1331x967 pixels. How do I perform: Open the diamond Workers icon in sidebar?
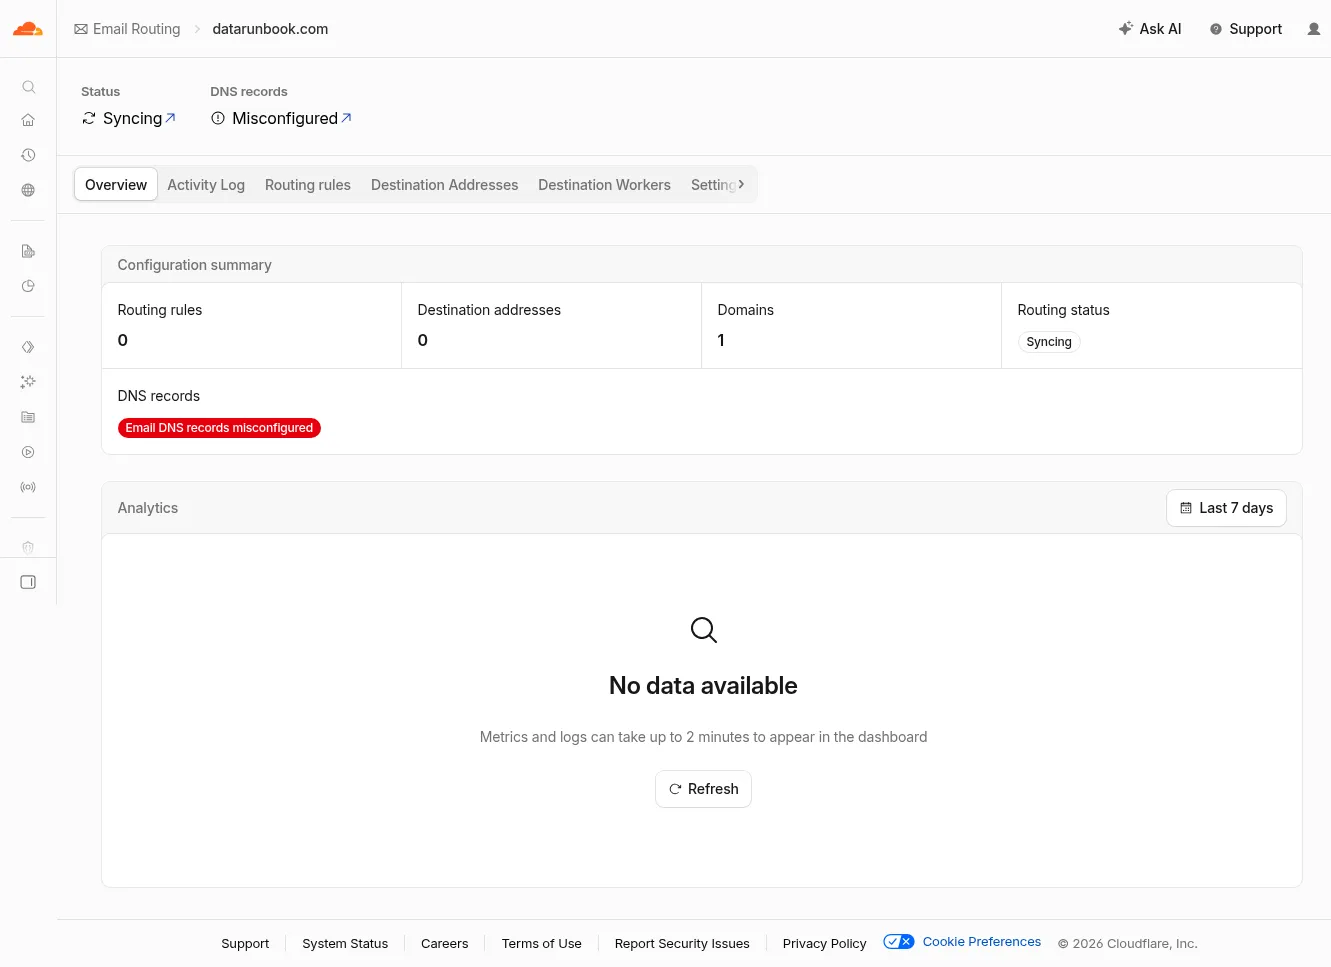[x=28, y=347]
